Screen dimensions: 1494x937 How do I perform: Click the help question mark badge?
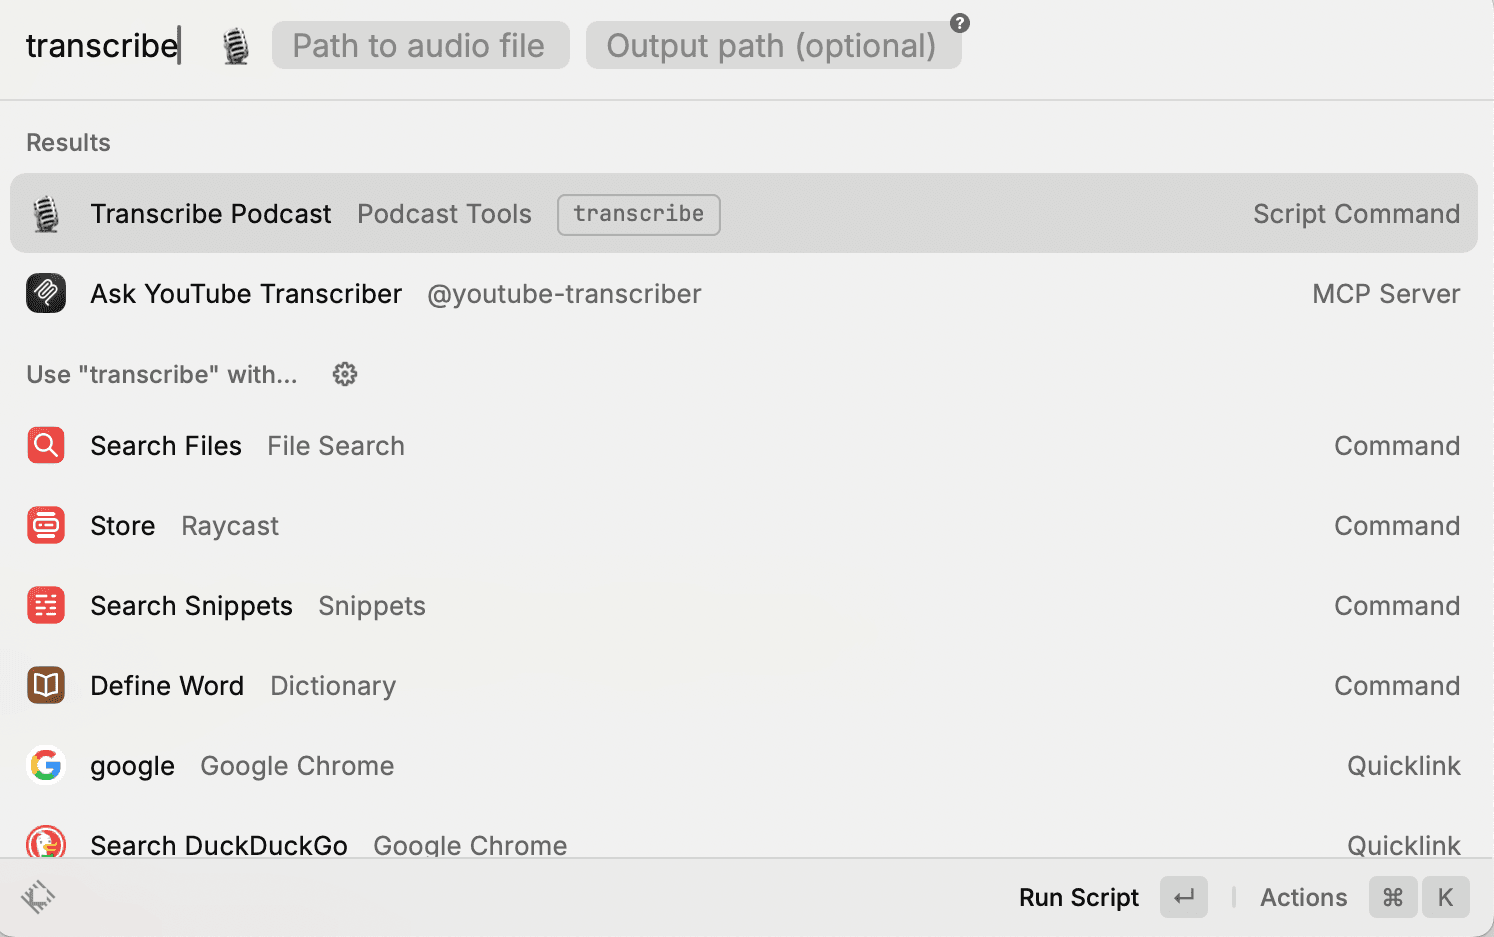(958, 22)
